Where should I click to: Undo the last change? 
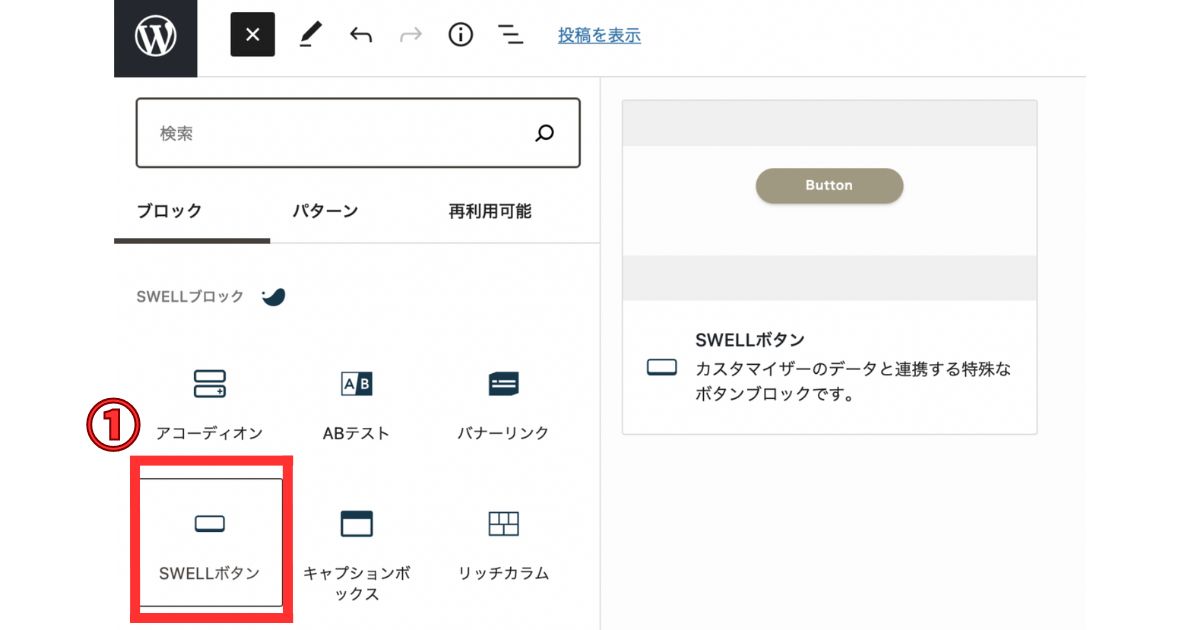361,36
